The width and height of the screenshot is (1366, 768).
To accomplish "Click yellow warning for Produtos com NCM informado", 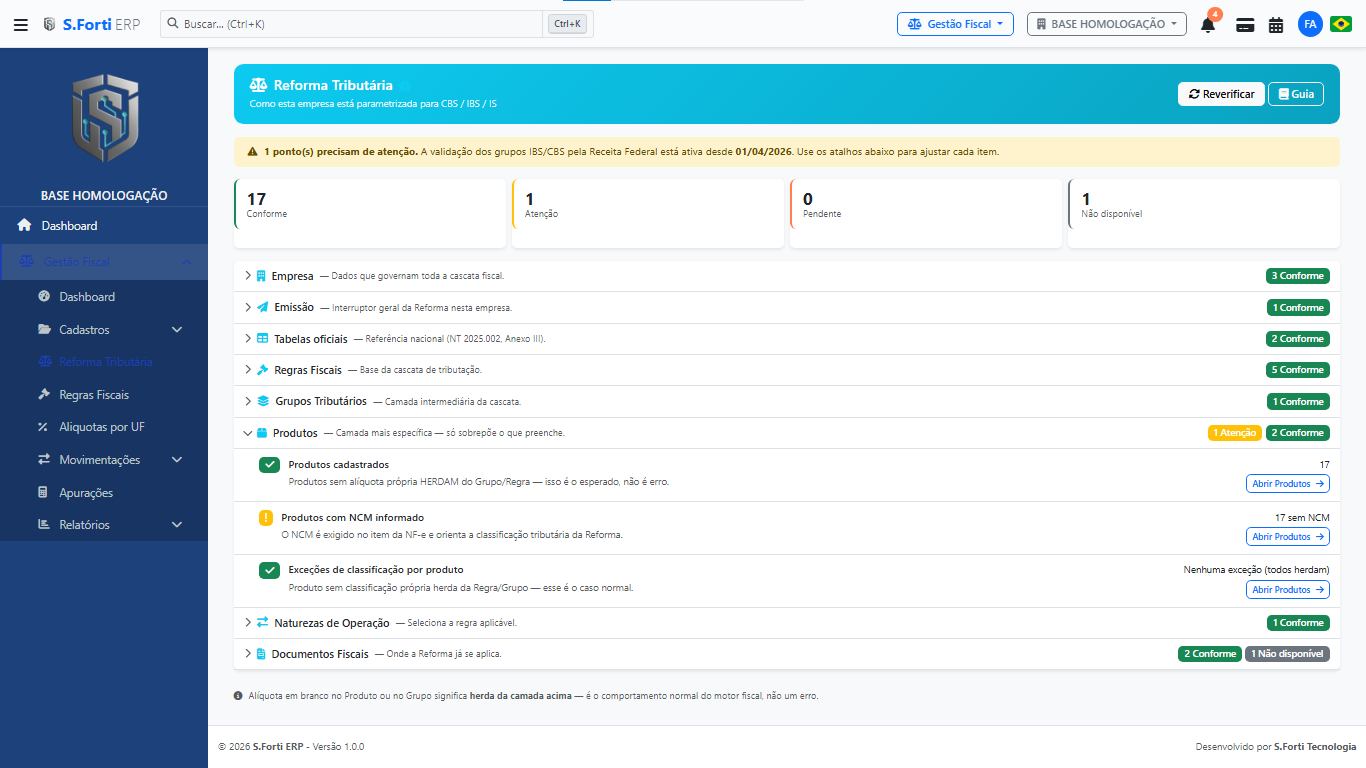I will point(266,518).
